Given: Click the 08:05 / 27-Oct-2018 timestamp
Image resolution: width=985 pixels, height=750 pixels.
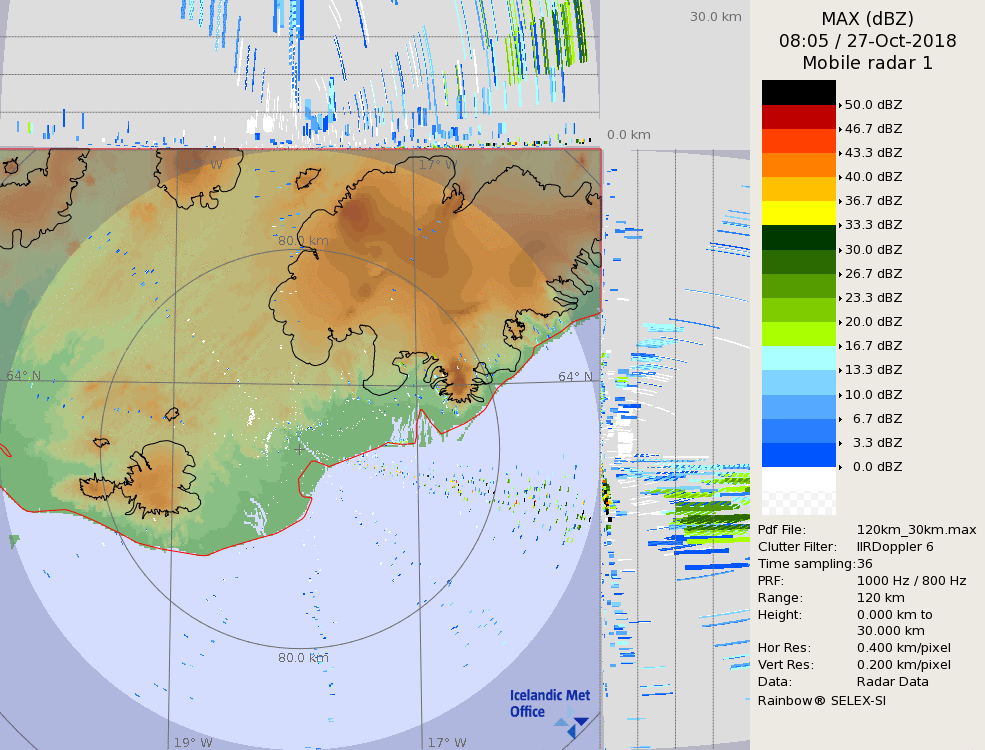Looking at the screenshot, I should (x=867, y=41).
